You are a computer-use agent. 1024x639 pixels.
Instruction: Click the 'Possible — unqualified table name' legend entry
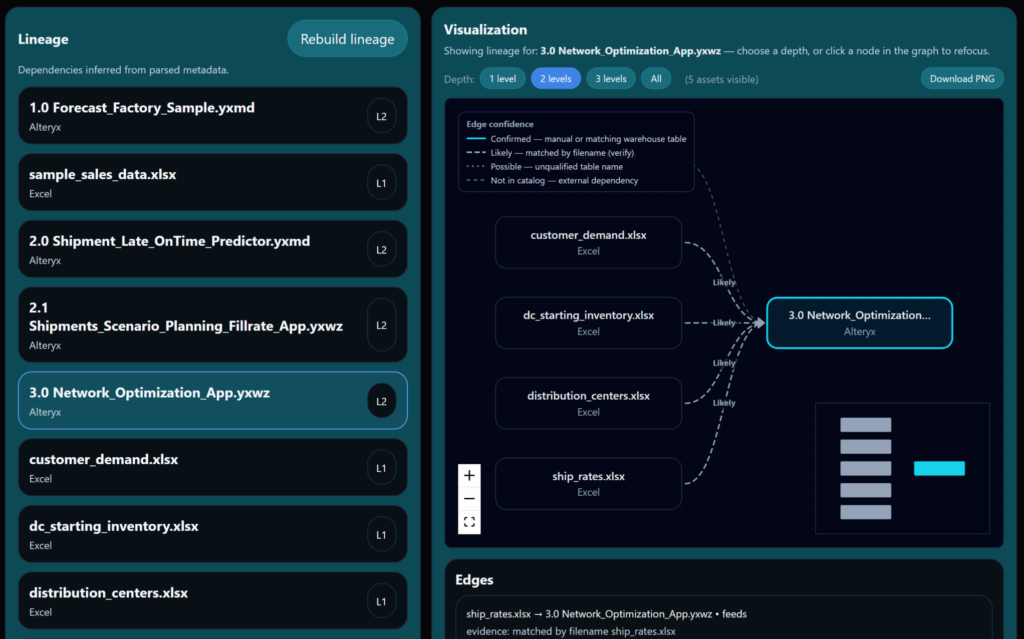pyautogui.click(x=545, y=167)
